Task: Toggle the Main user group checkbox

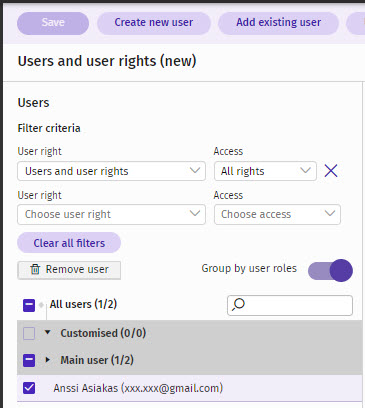Action: tap(29, 360)
